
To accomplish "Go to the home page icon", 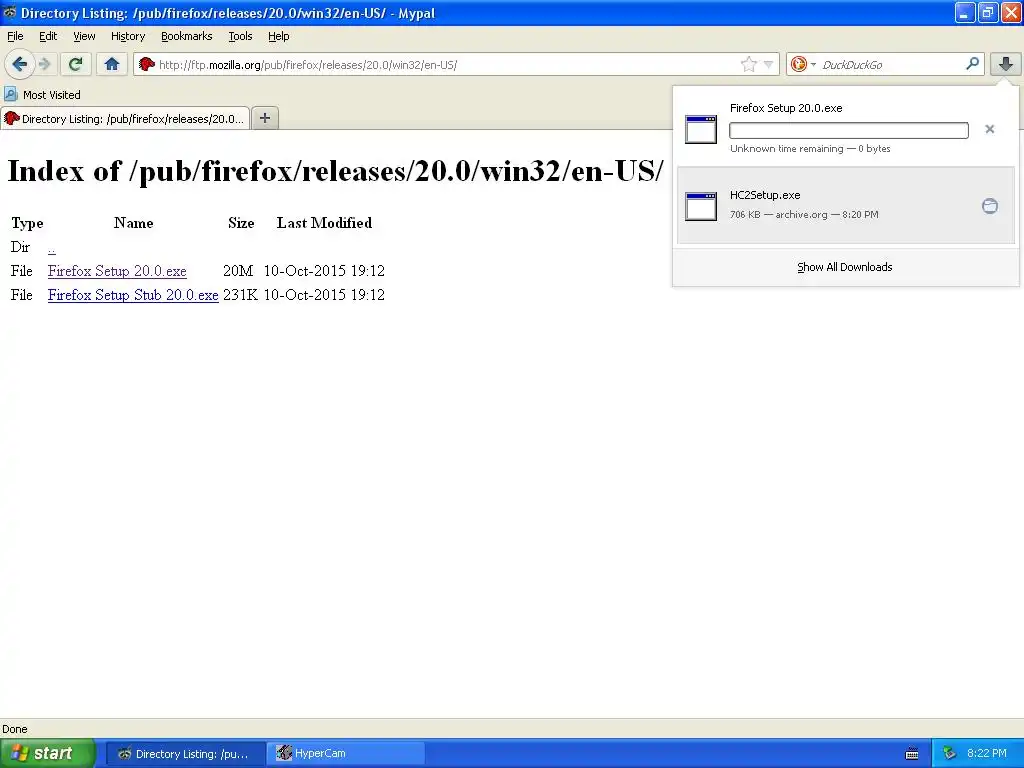I will (112, 64).
